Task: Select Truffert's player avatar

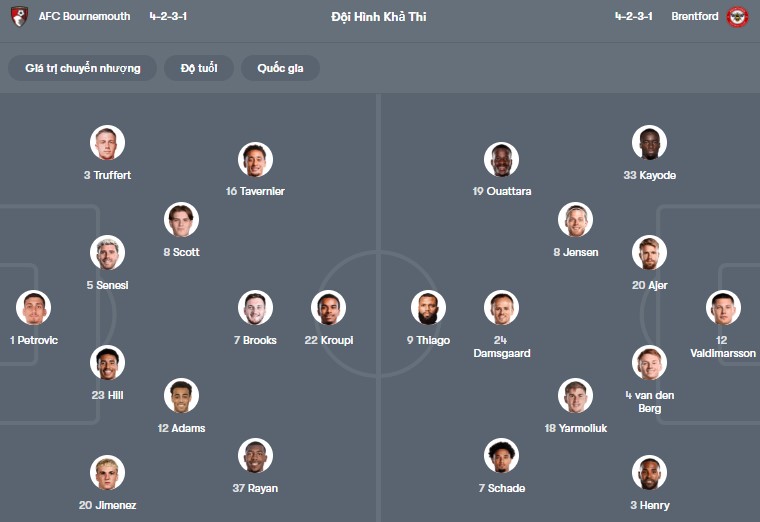Action: 107,143
